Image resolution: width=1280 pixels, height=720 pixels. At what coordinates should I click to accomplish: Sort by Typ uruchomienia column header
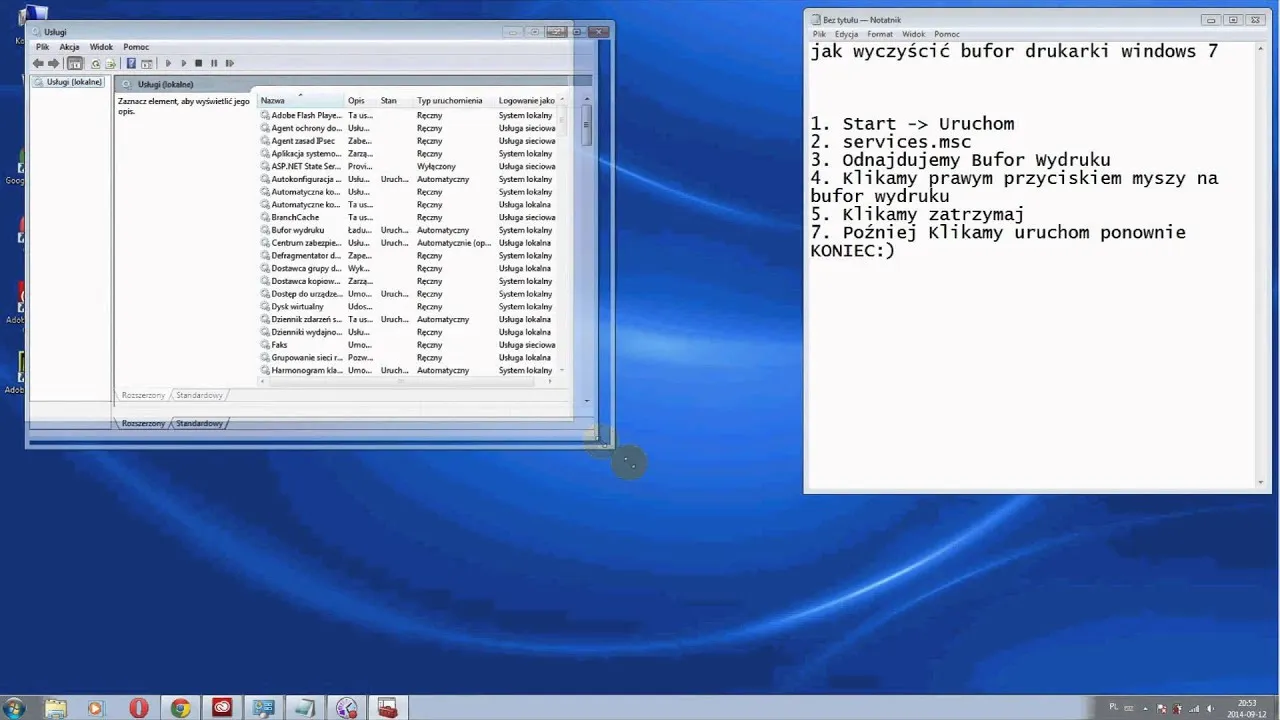click(455, 101)
